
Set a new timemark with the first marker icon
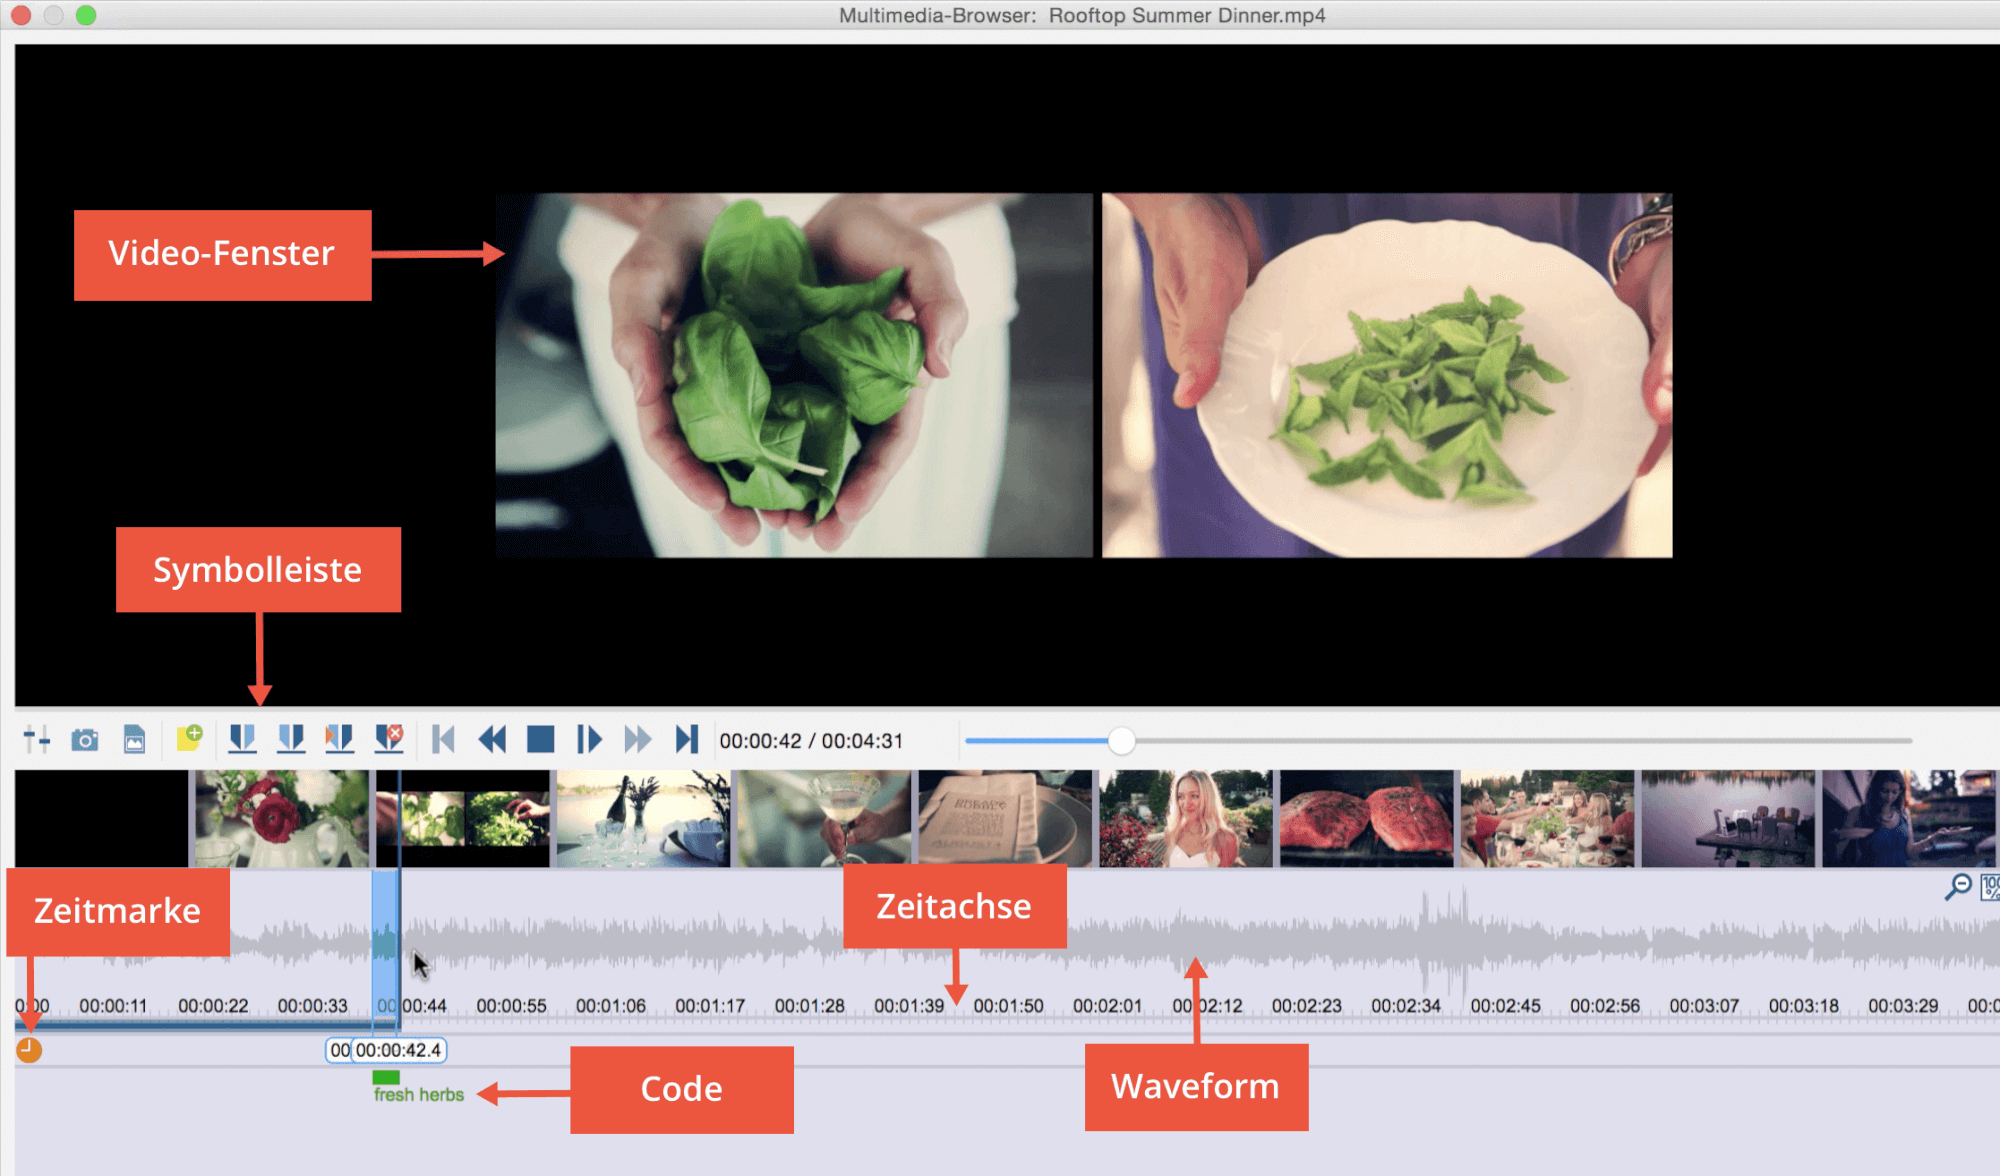[241, 740]
